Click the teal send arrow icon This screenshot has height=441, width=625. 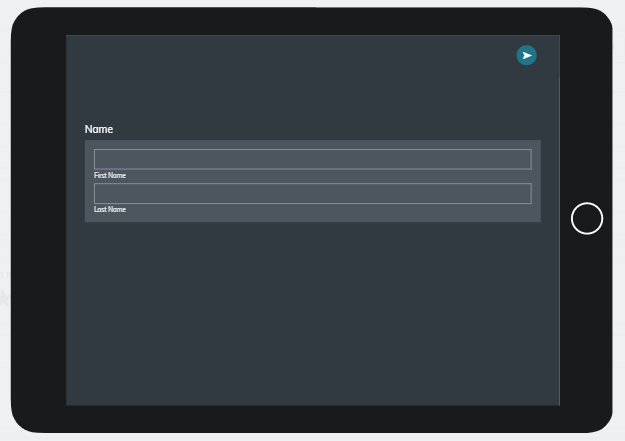click(526, 56)
